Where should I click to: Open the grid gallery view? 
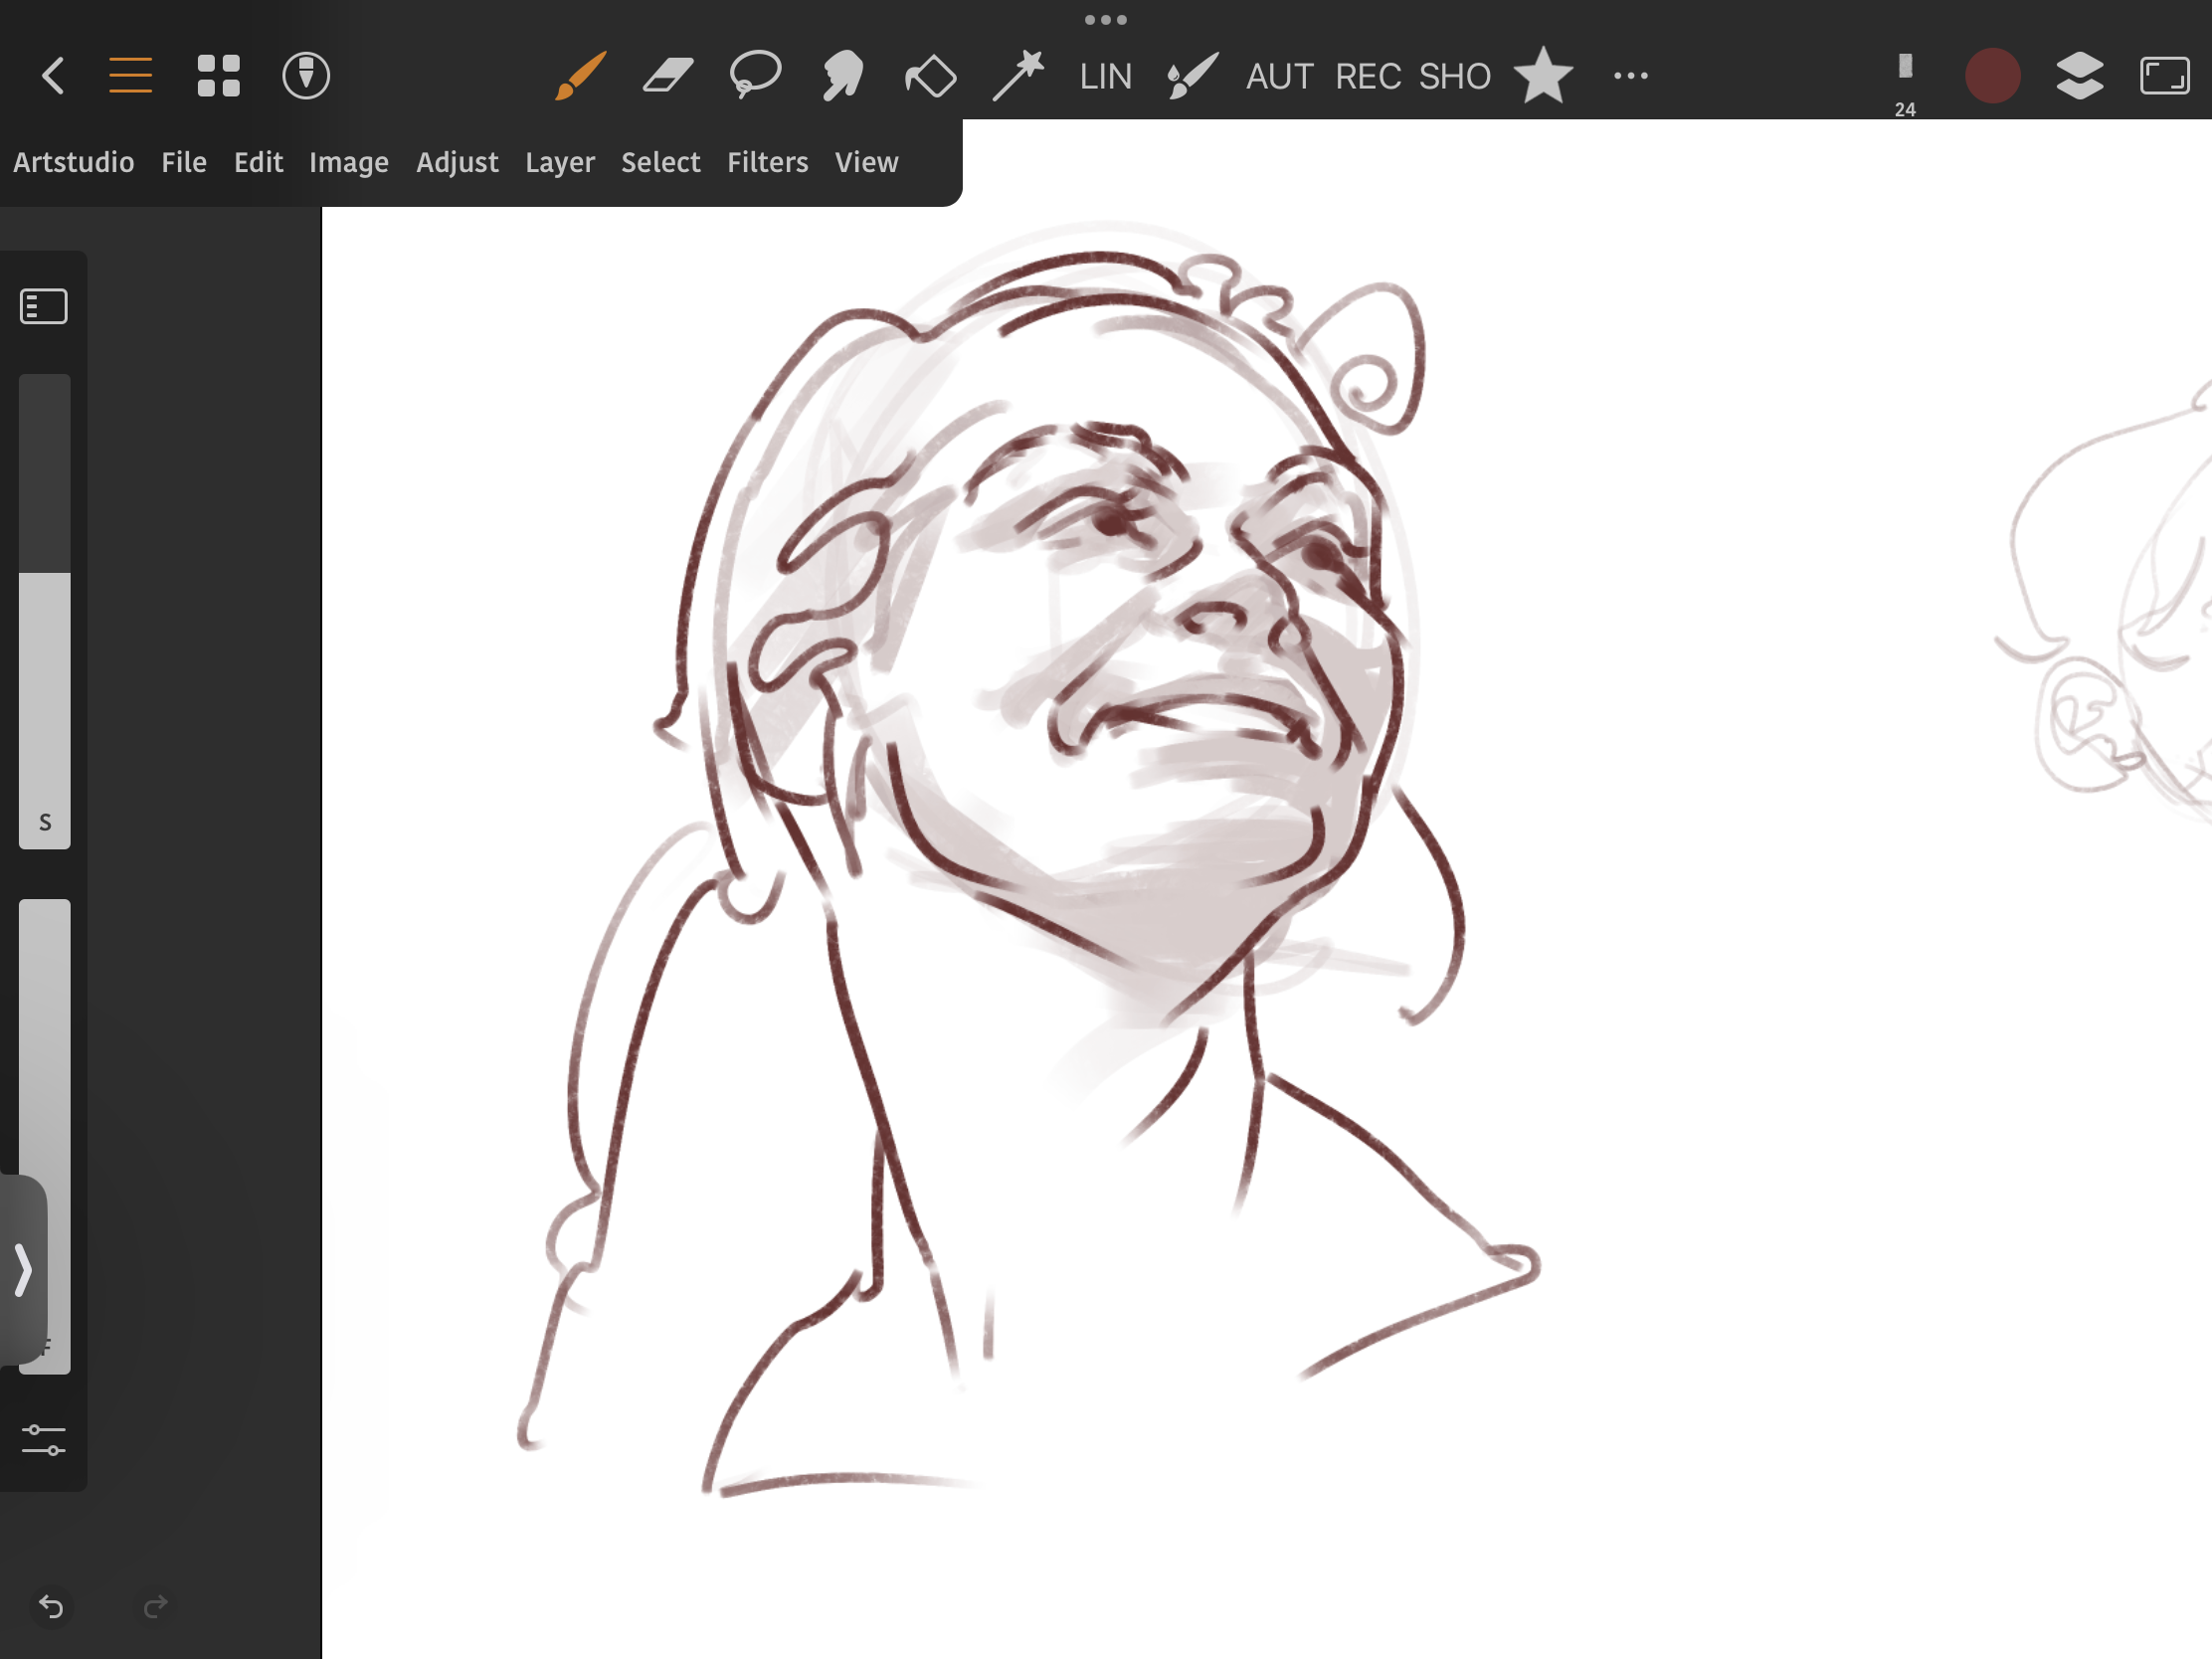[x=218, y=75]
